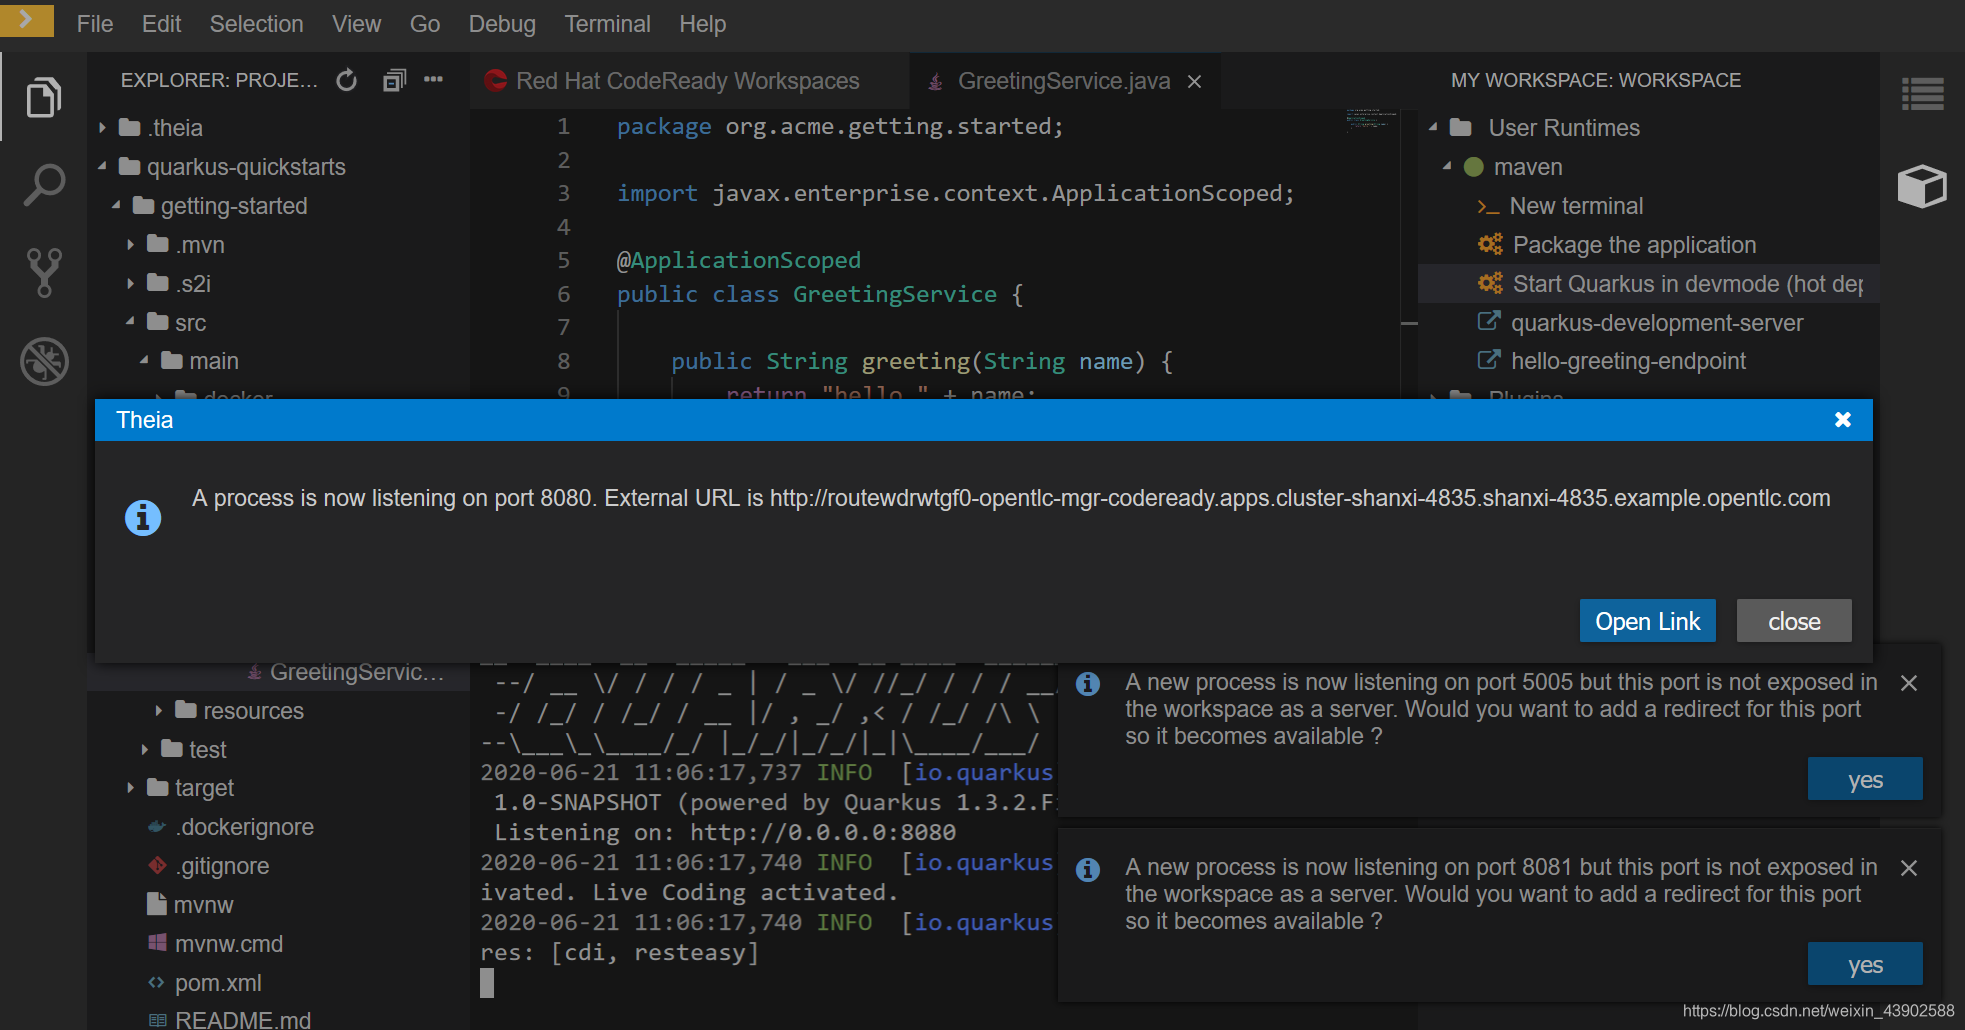Open the Search view in sidebar

[x=43, y=185]
